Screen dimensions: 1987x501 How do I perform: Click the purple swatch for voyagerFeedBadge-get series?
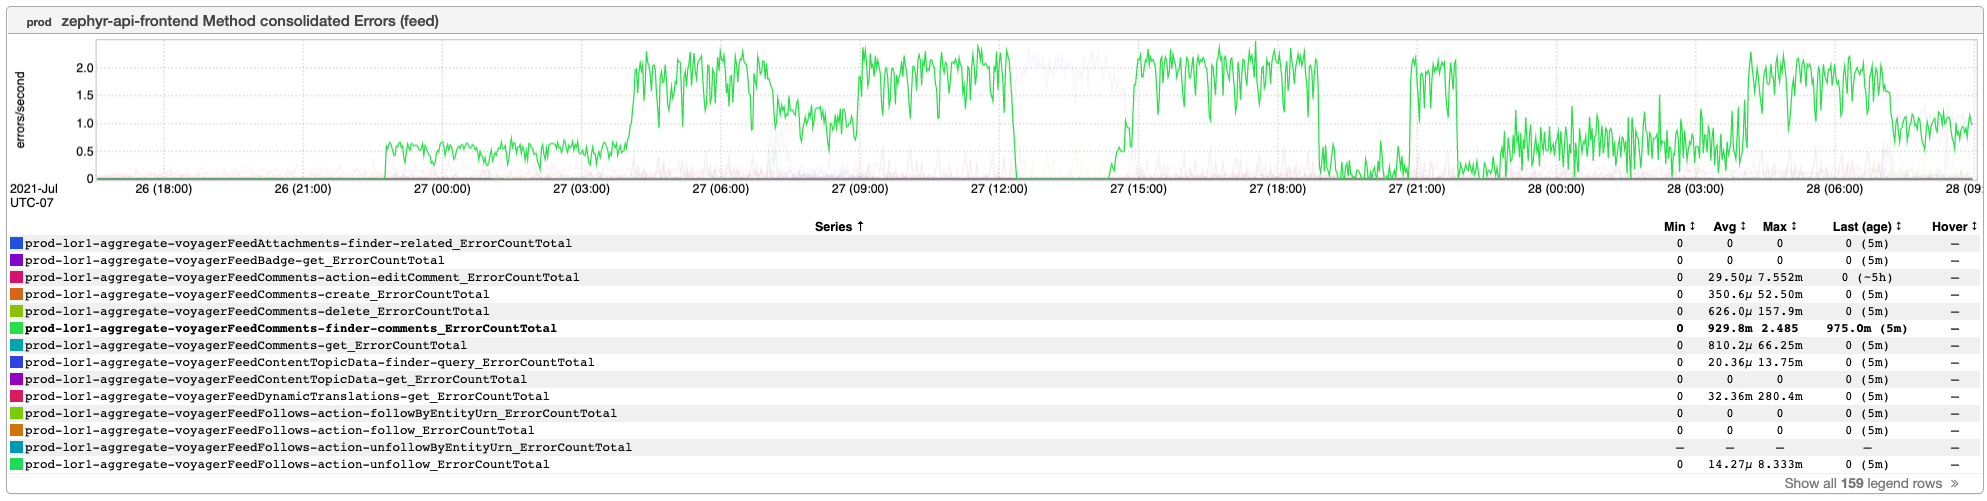[x=16, y=260]
